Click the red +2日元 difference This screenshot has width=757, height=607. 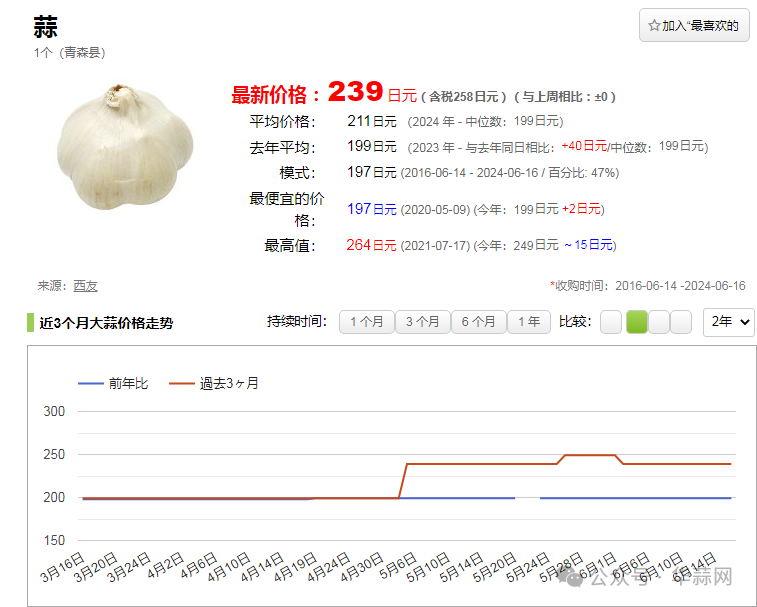[x=581, y=209]
